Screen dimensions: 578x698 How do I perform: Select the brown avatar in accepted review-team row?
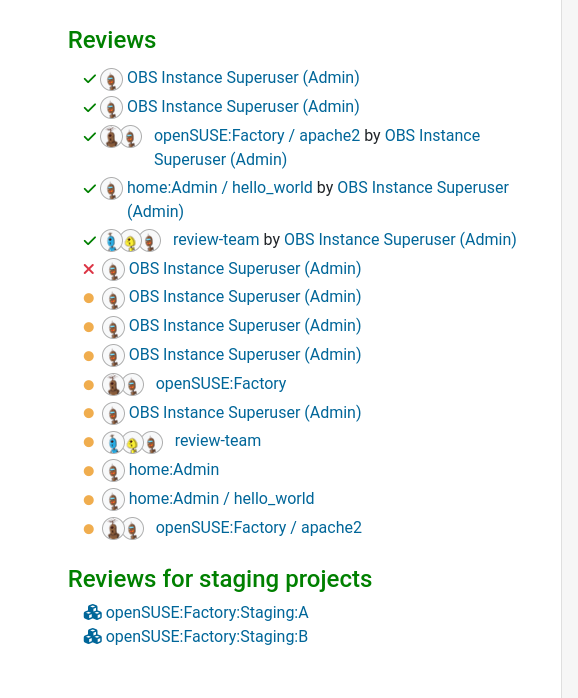[150, 241]
